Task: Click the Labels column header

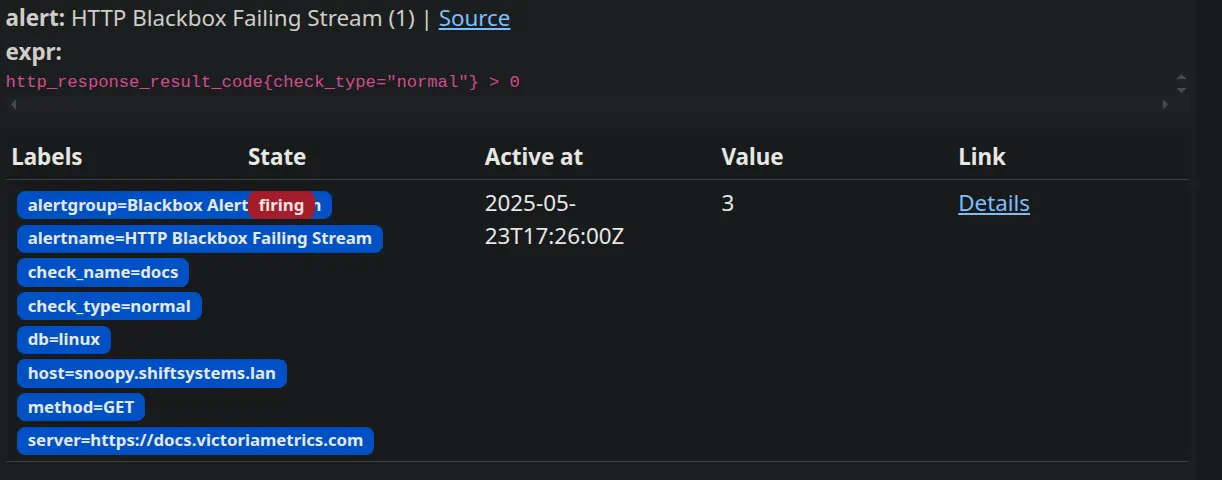Action: [47, 157]
